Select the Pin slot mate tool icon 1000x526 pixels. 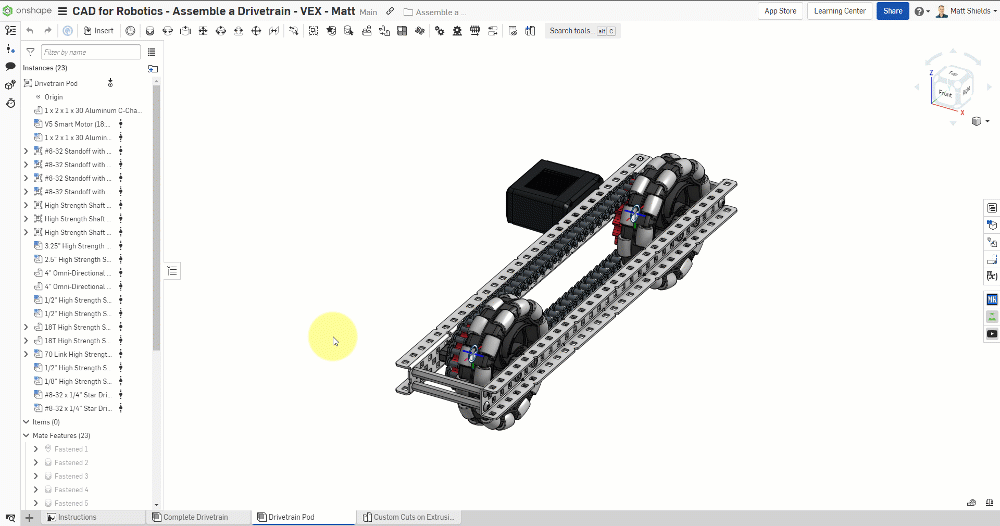tap(239, 31)
